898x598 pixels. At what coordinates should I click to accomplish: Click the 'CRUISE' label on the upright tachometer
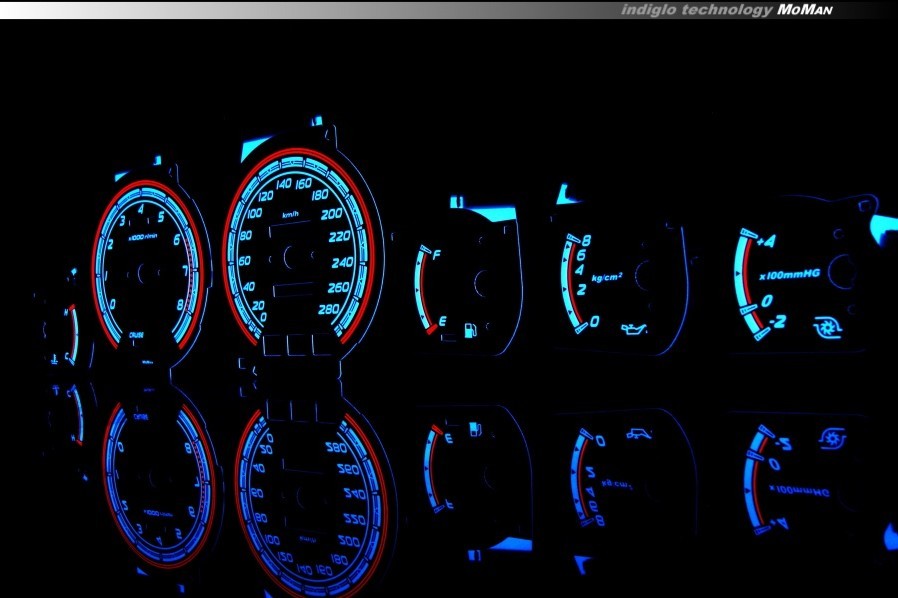pyautogui.click(x=136, y=335)
